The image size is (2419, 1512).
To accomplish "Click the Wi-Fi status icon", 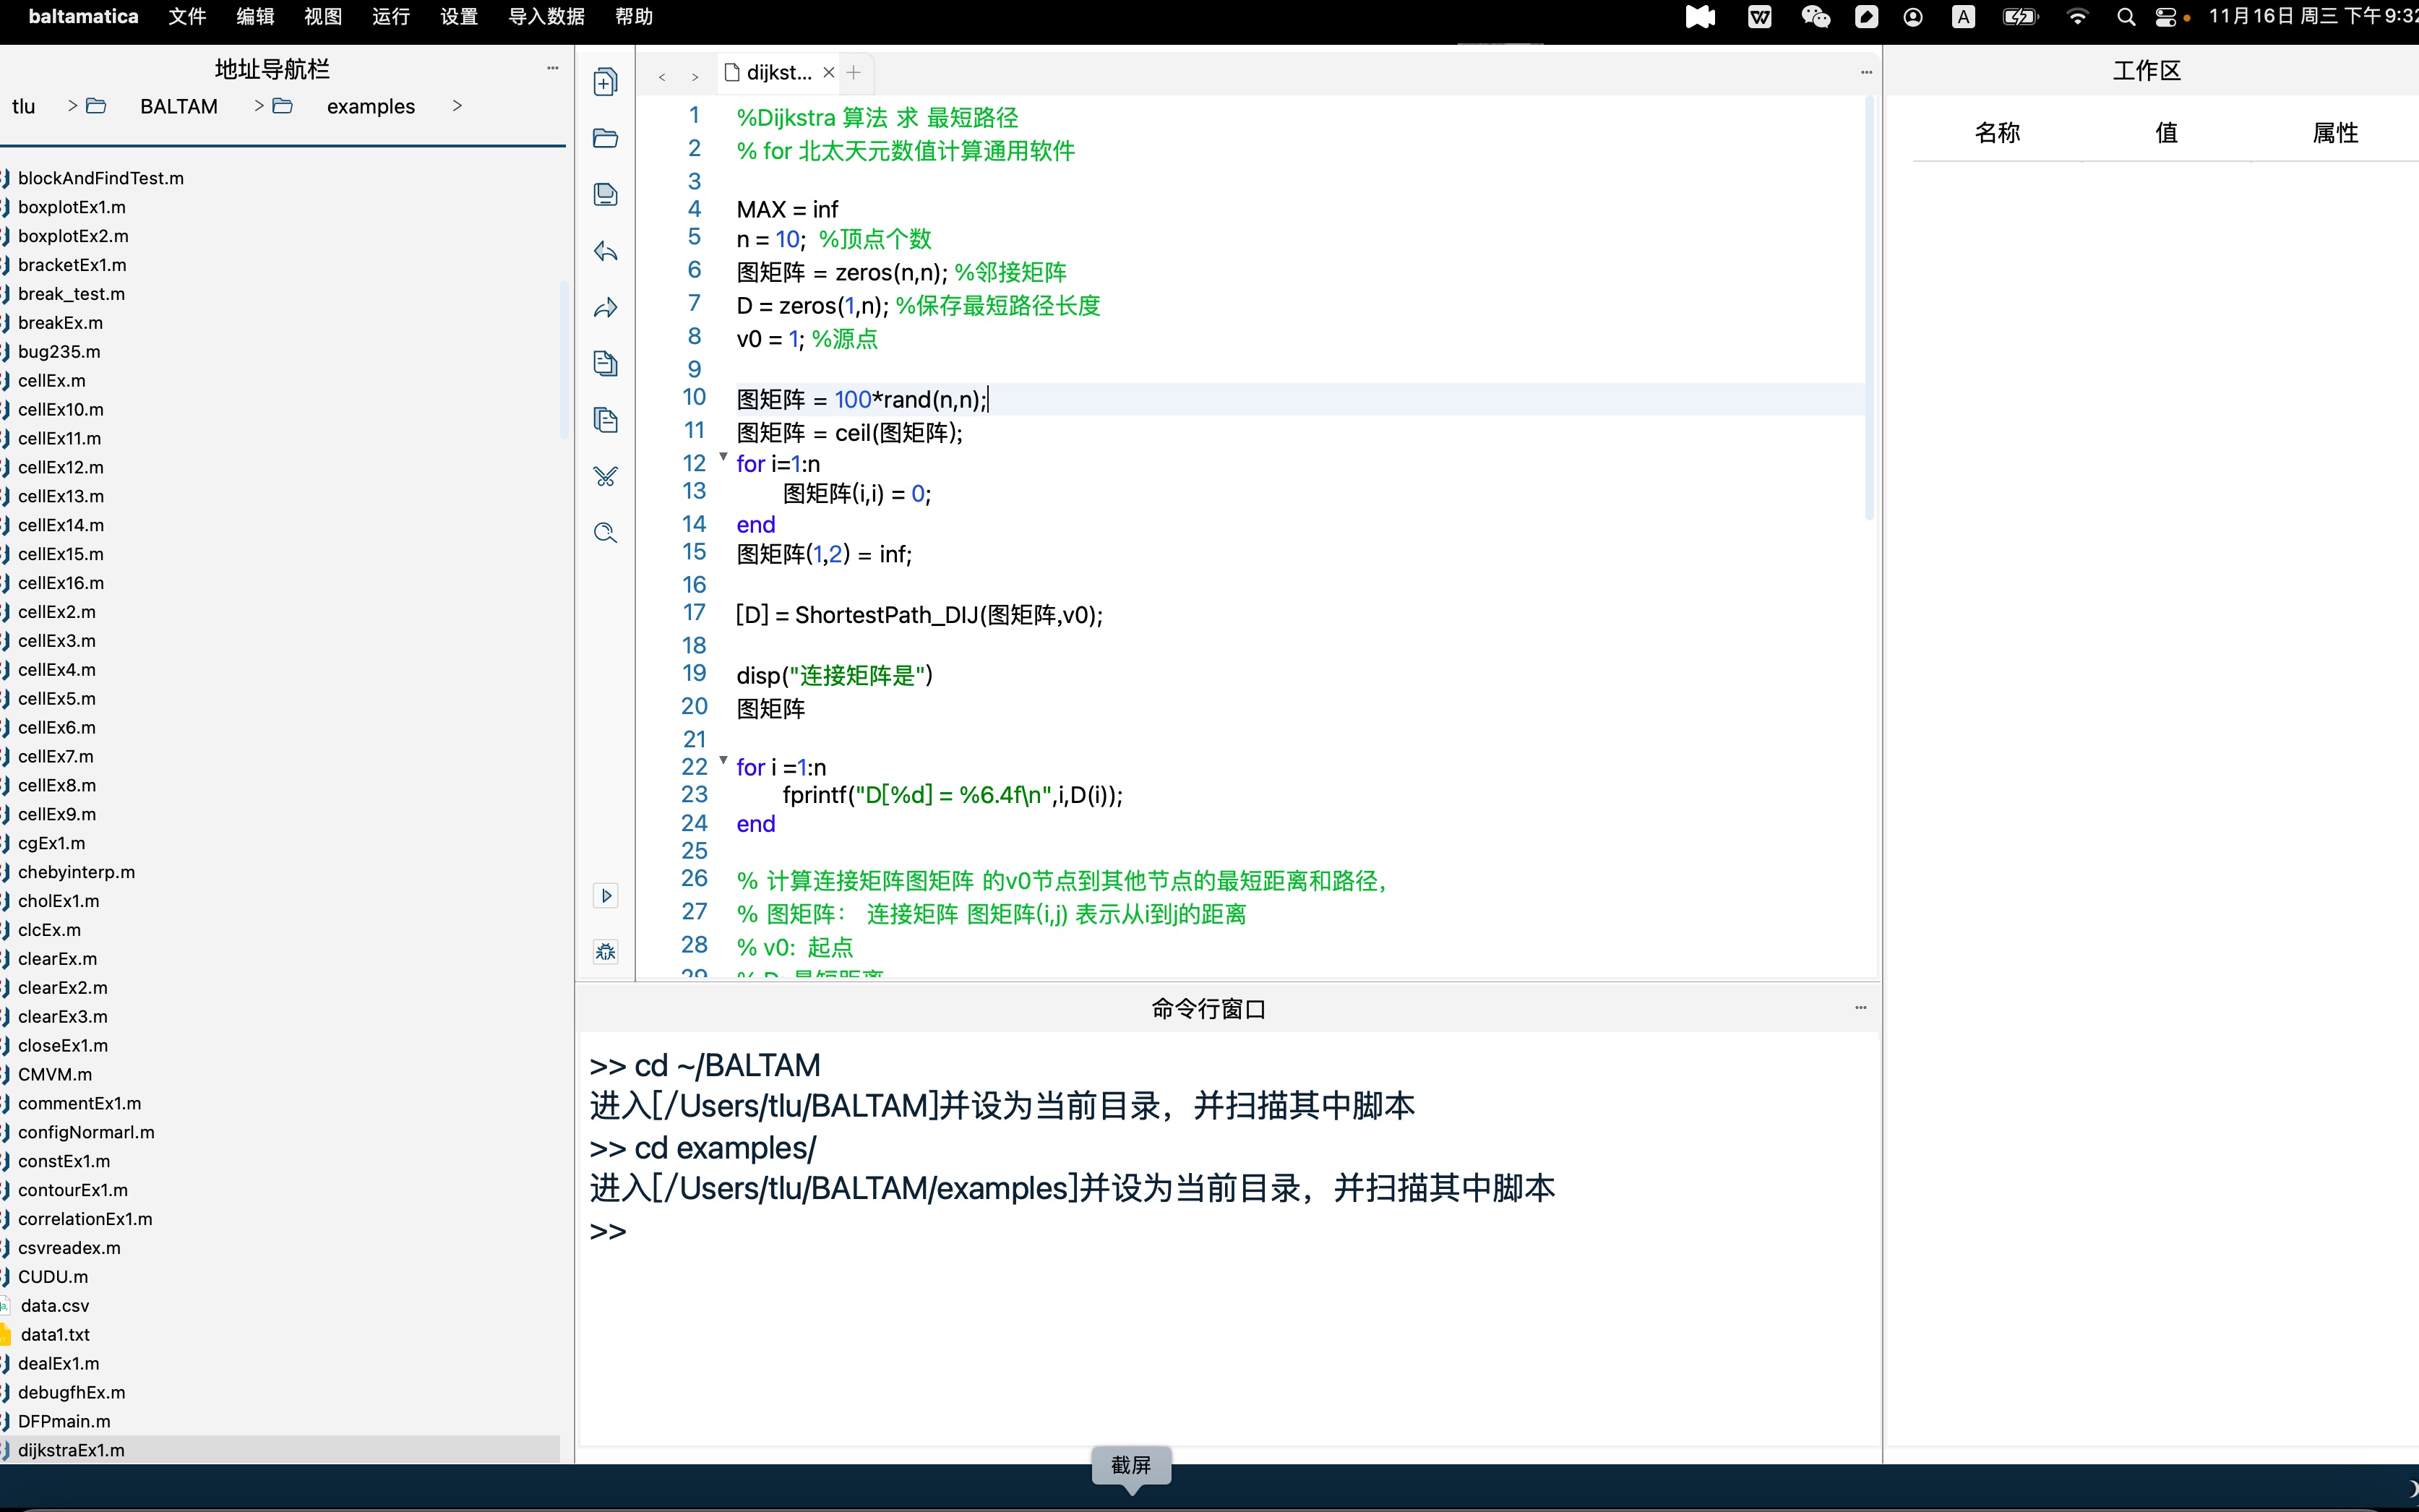I will 2077,16.
